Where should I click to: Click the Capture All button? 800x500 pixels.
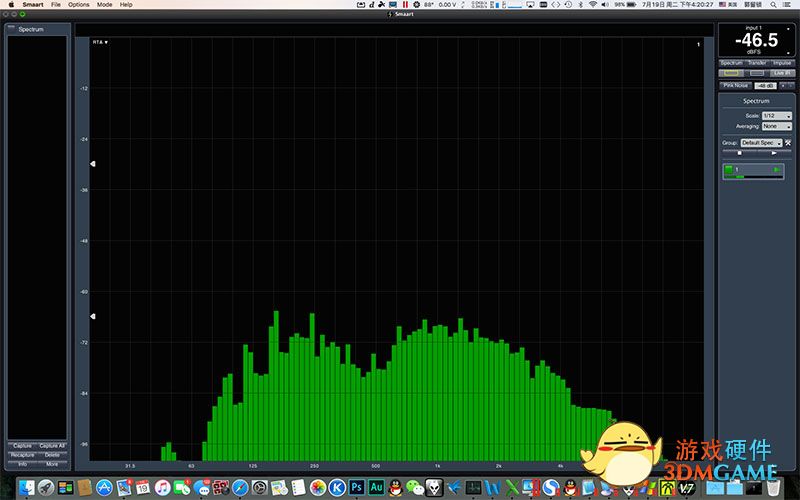coord(52,445)
